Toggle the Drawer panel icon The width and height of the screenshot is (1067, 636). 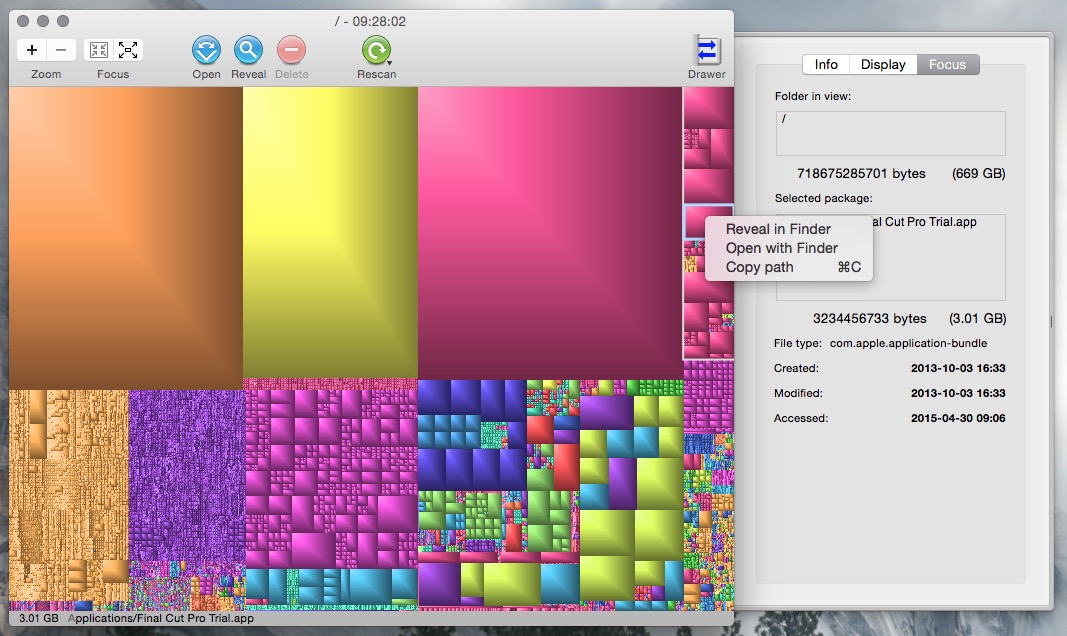707,50
